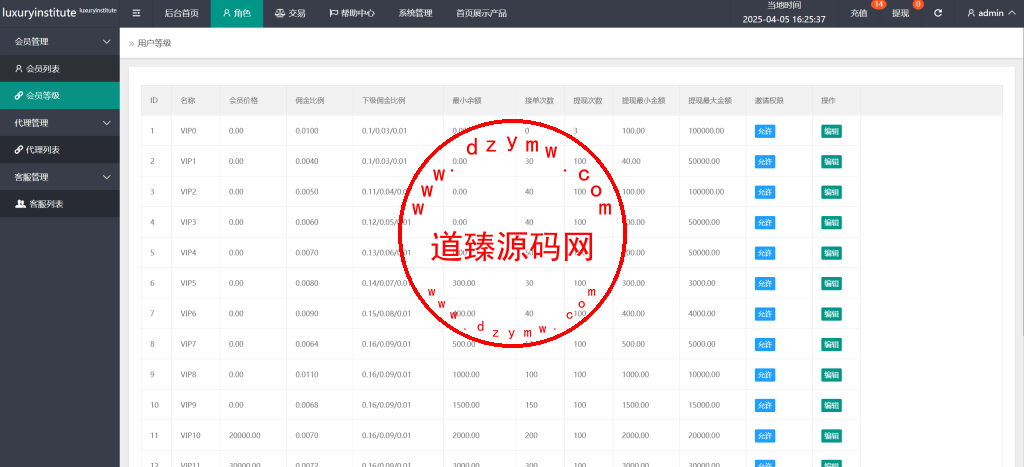Screen dimensions: 1024x467
Task: Open 会员等级 in sidebar
Action: 59,95
